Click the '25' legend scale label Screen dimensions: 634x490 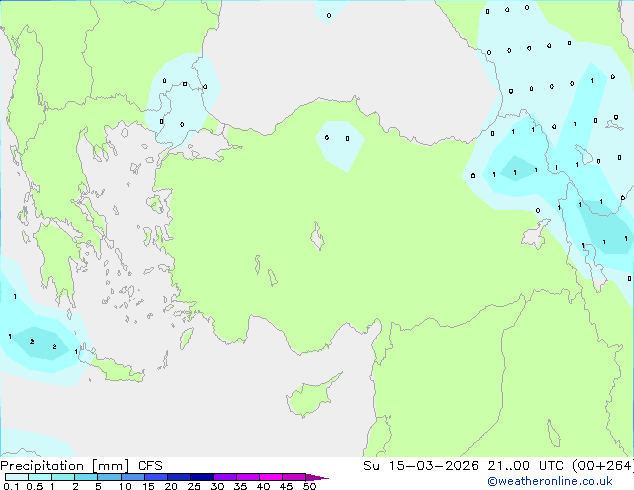(x=194, y=486)
